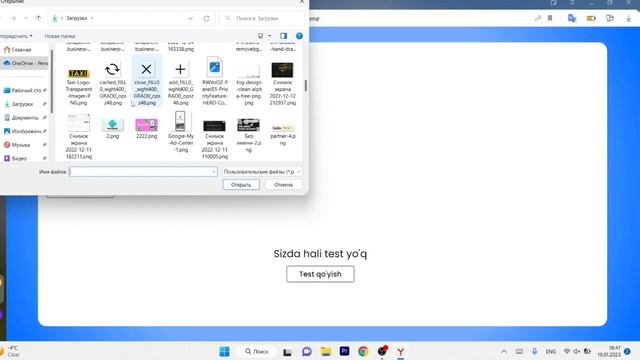Open the Taxi-Logo-Transparent-Images png file

click(x=78, y=86)
